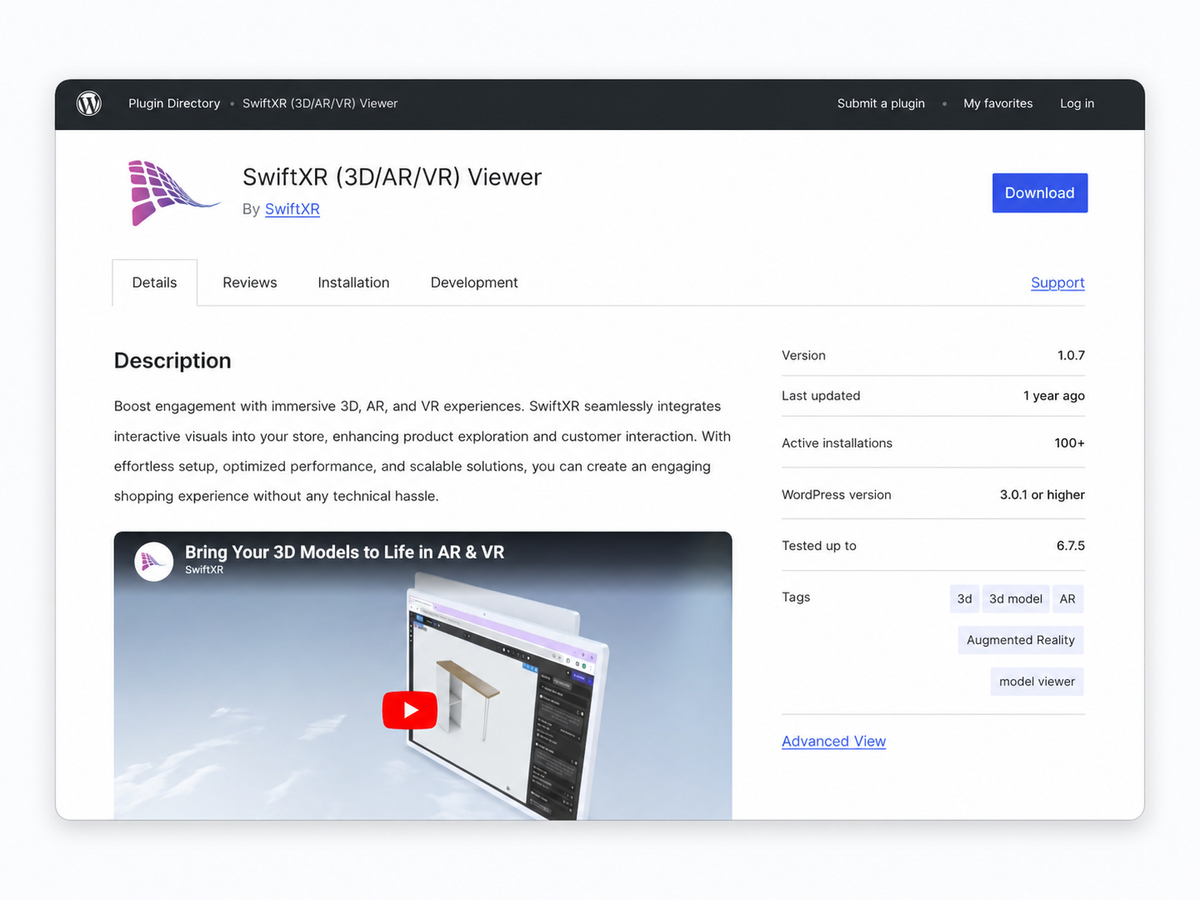Click the SwiftXR channel avatar in the video
The height and width of the screenshot is (900, 1200).
click(154, 561)
